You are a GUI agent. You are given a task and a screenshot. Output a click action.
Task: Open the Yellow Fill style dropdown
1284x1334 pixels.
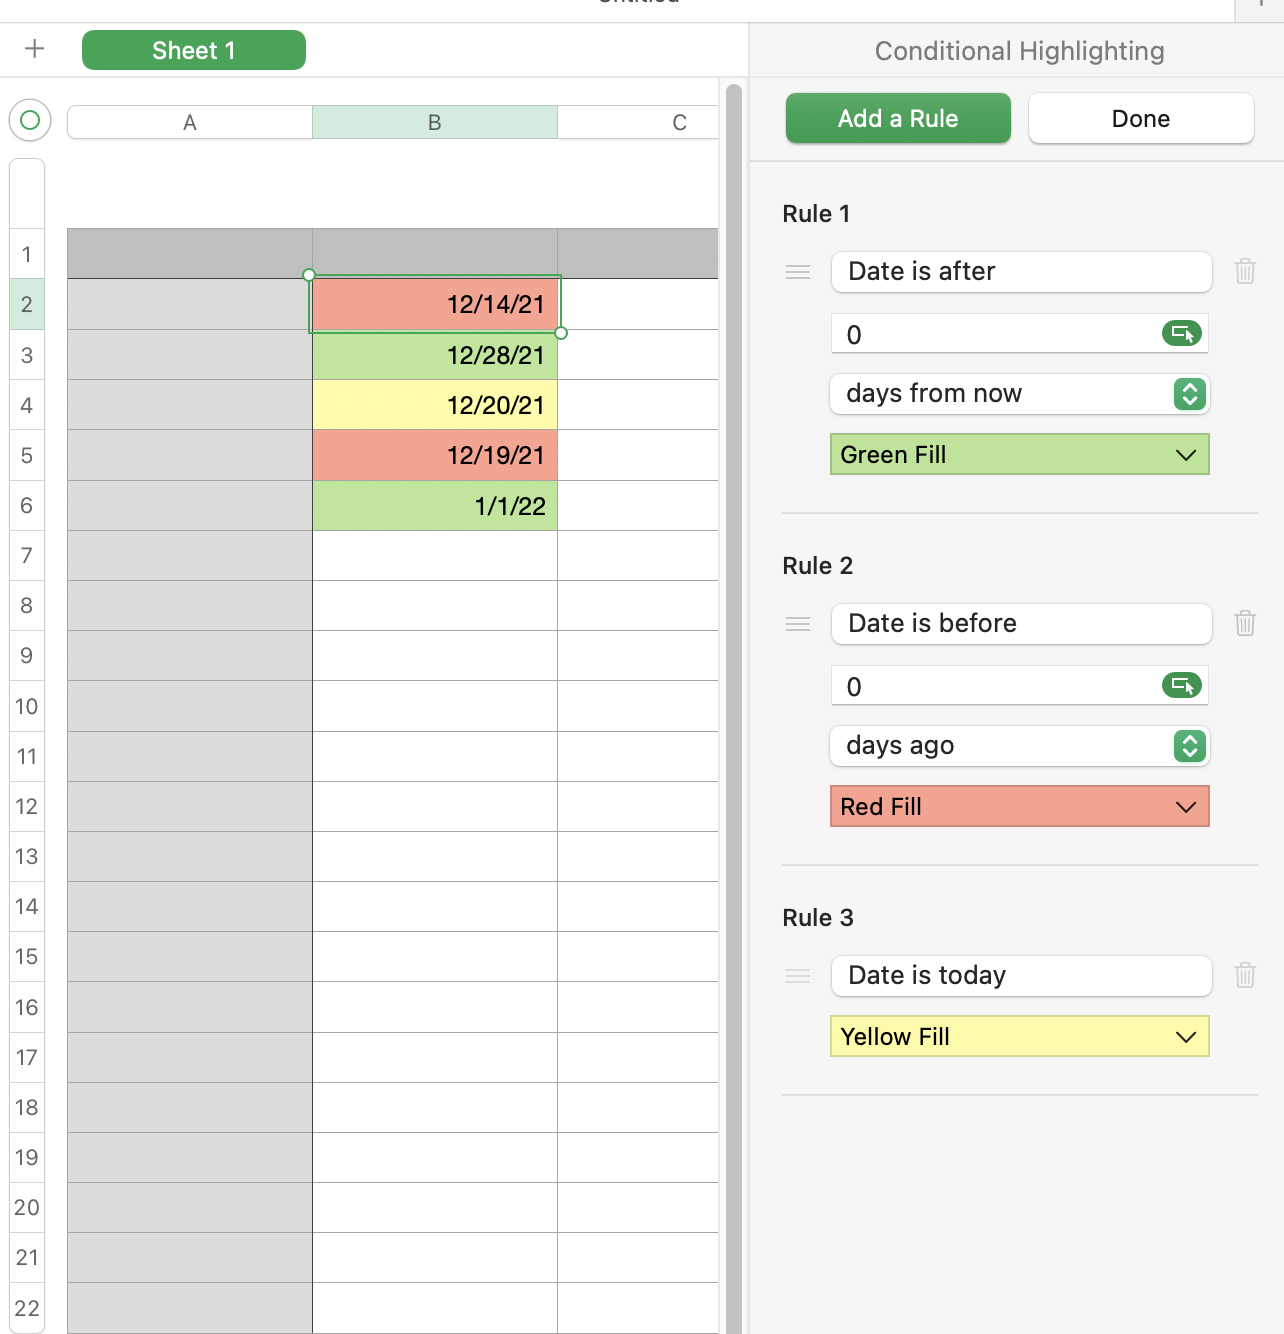[1019, 1037]
